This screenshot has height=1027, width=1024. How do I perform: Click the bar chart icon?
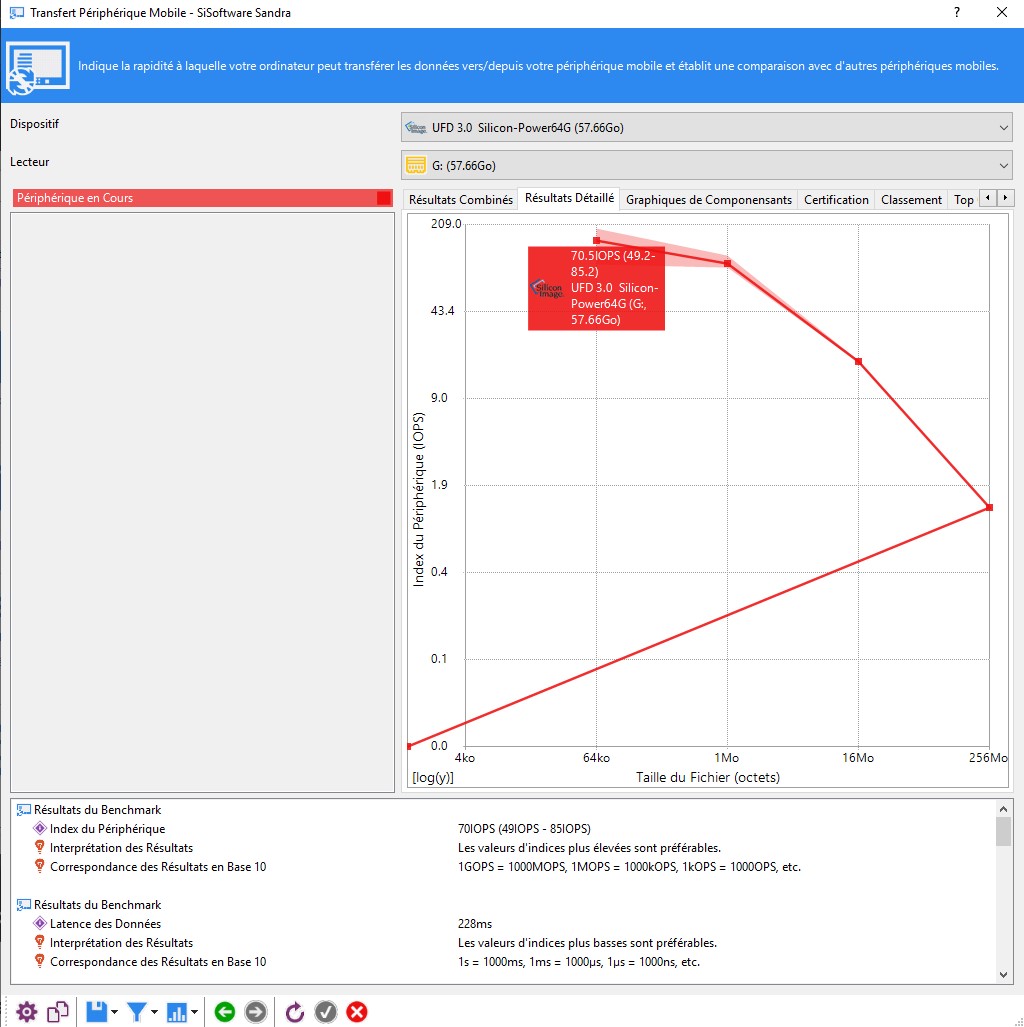coord(177,1012)
